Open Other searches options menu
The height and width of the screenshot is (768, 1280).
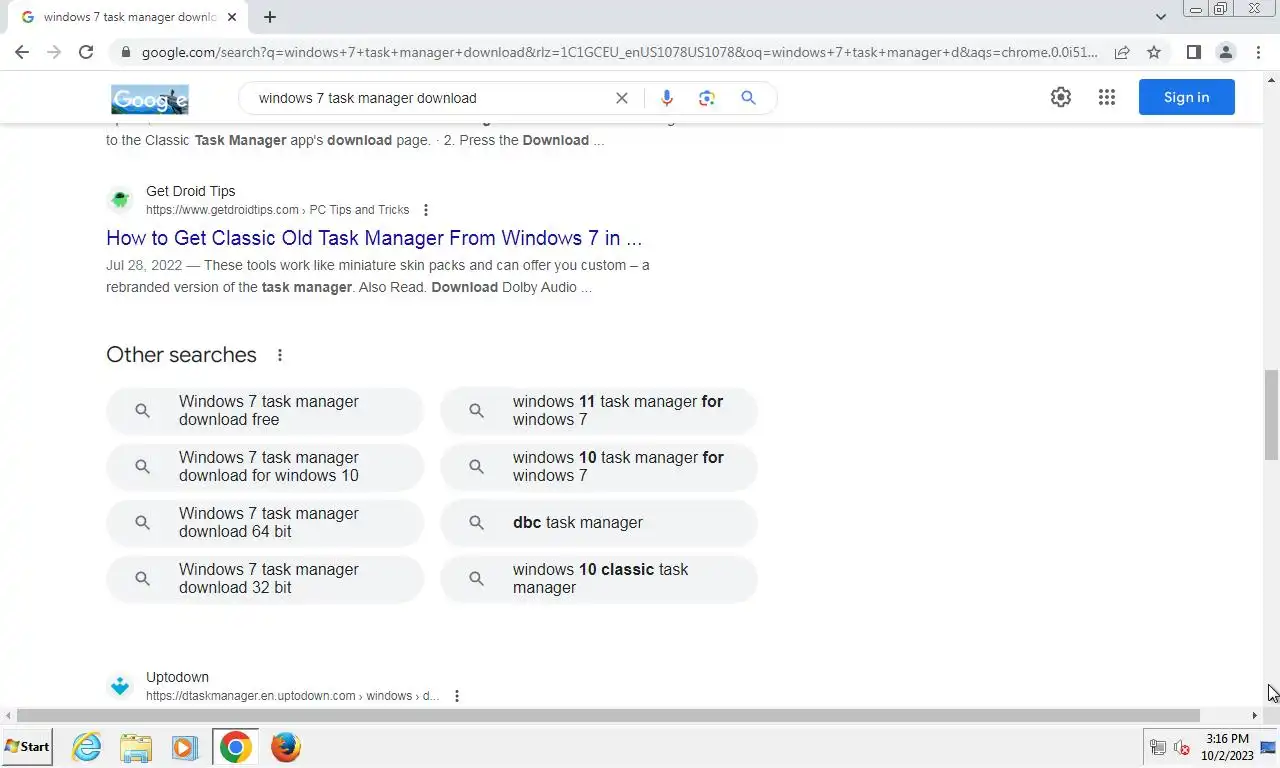(280, 355)
